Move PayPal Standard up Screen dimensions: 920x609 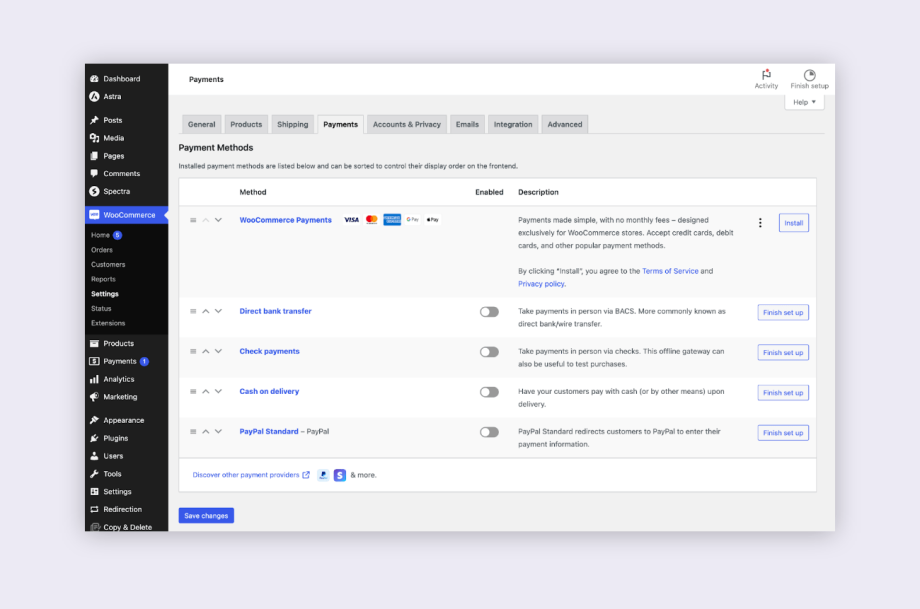(x=206, y=431)
